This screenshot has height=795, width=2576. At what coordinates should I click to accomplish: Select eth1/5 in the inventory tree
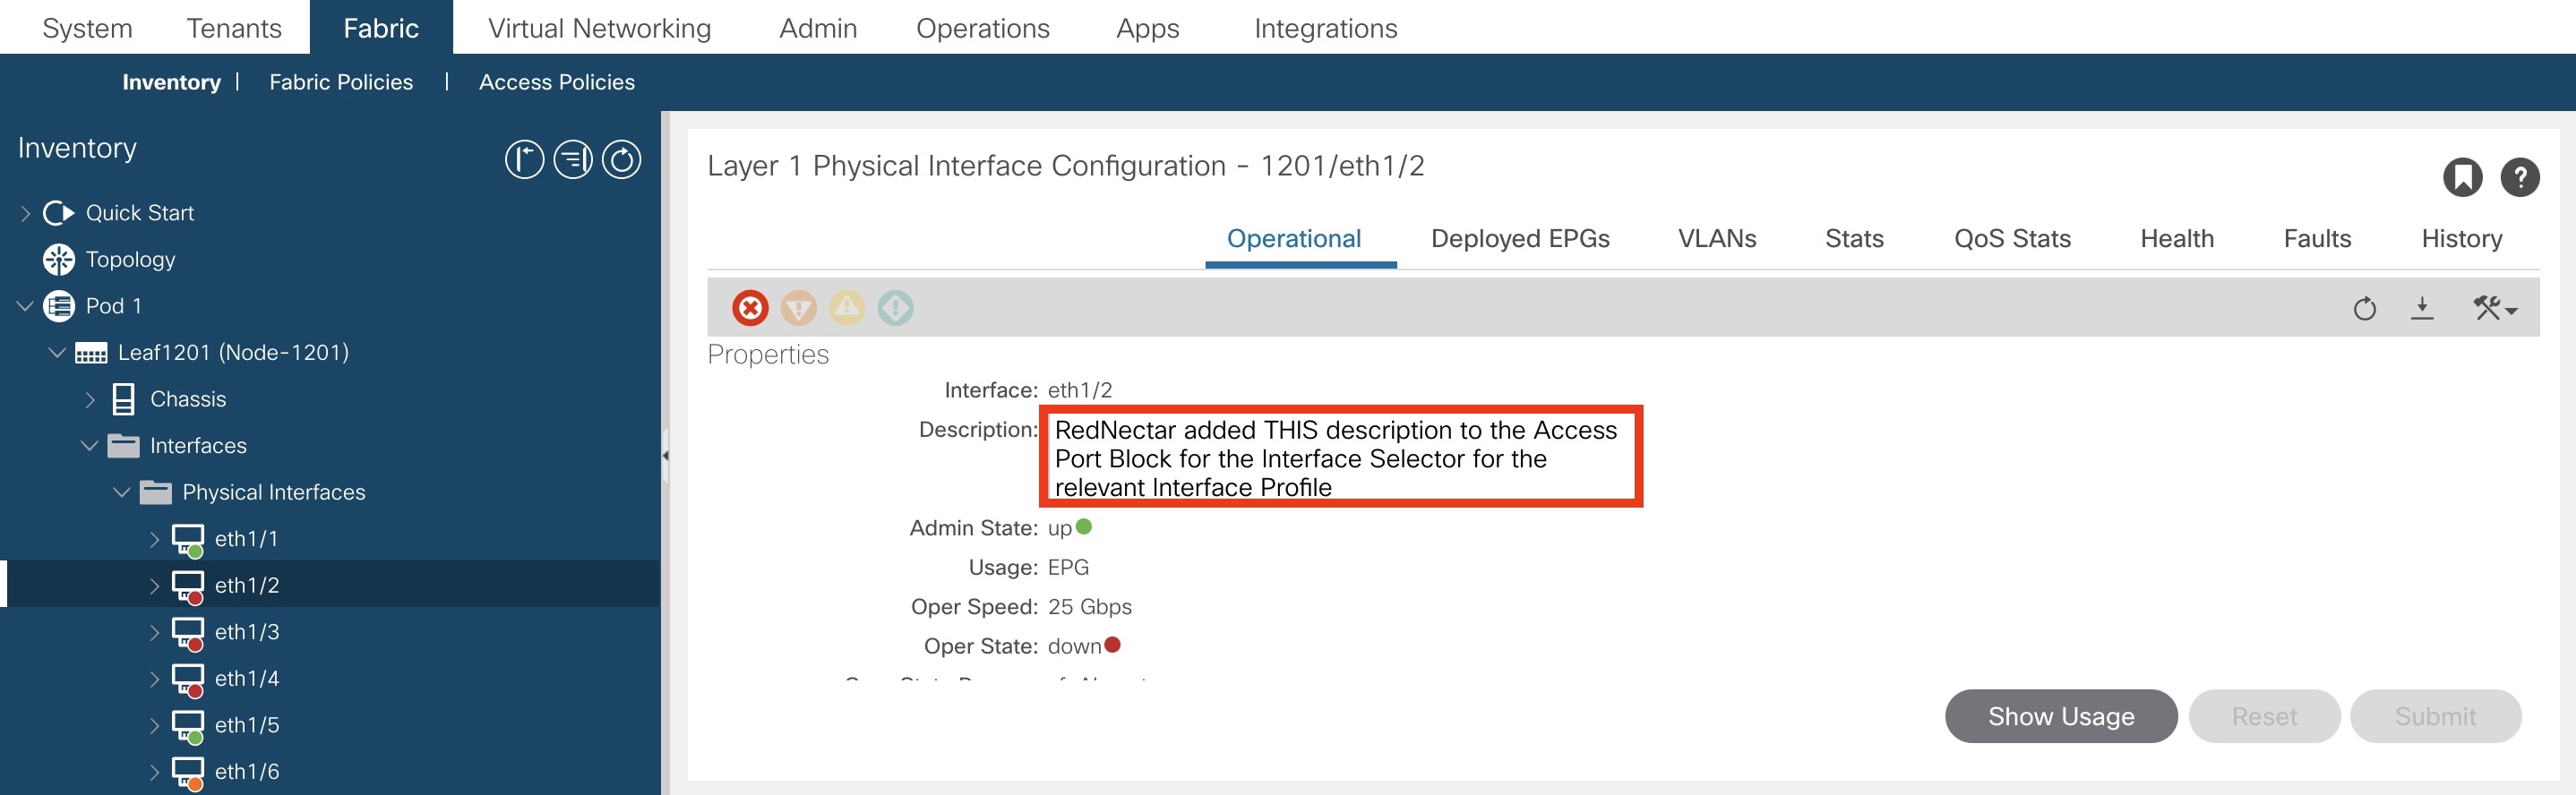click(x=247, y=725)
